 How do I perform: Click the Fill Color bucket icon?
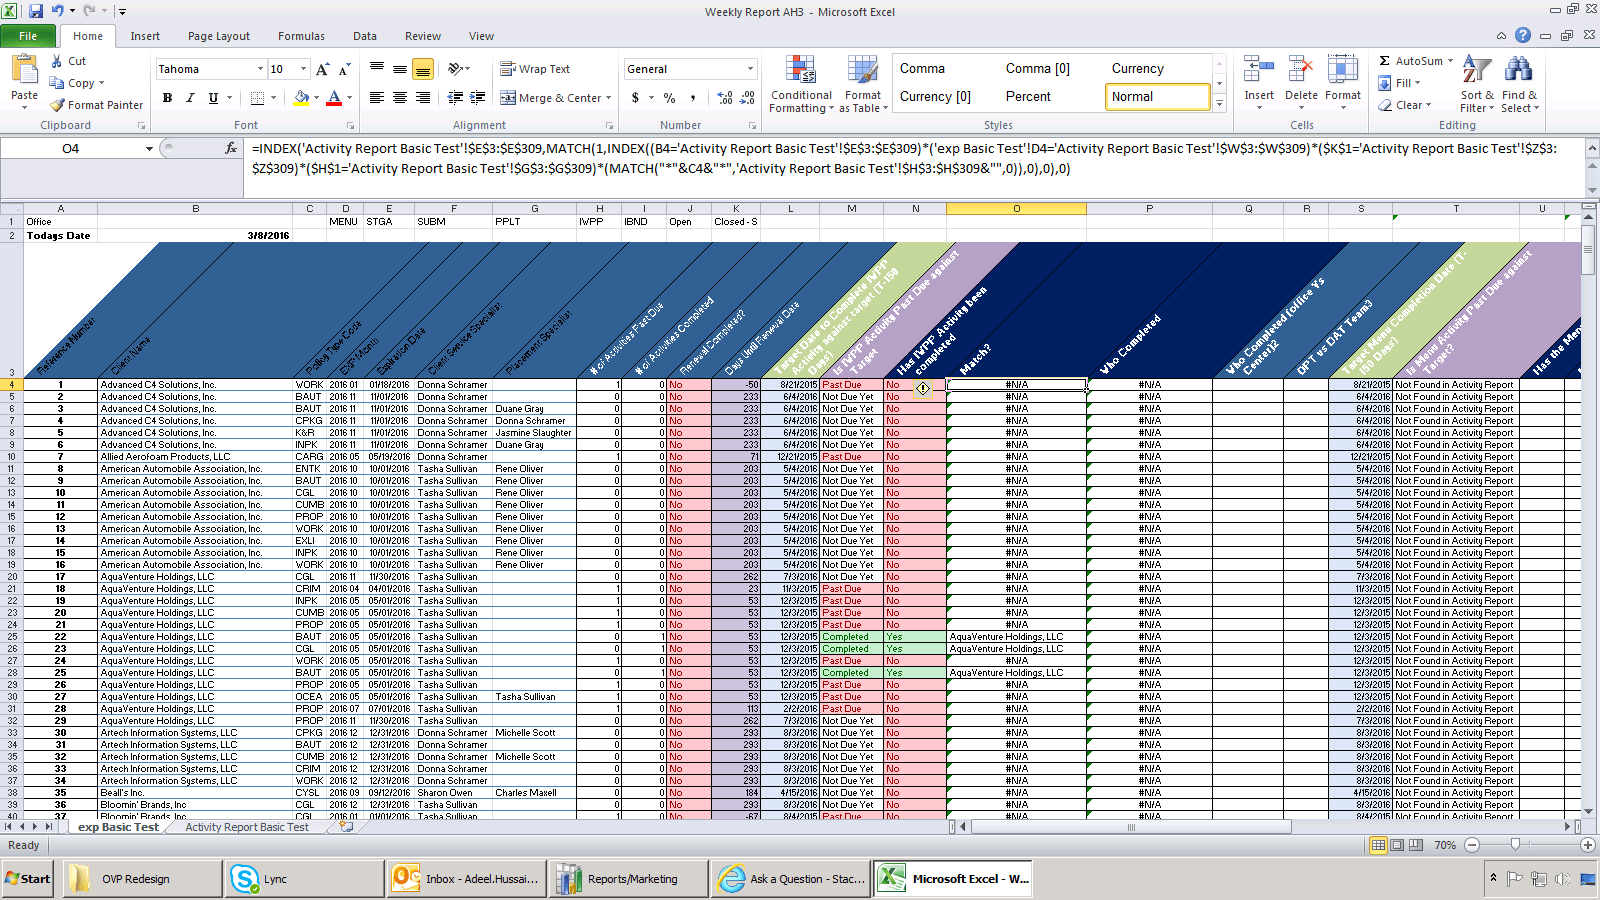pos(301,98)
